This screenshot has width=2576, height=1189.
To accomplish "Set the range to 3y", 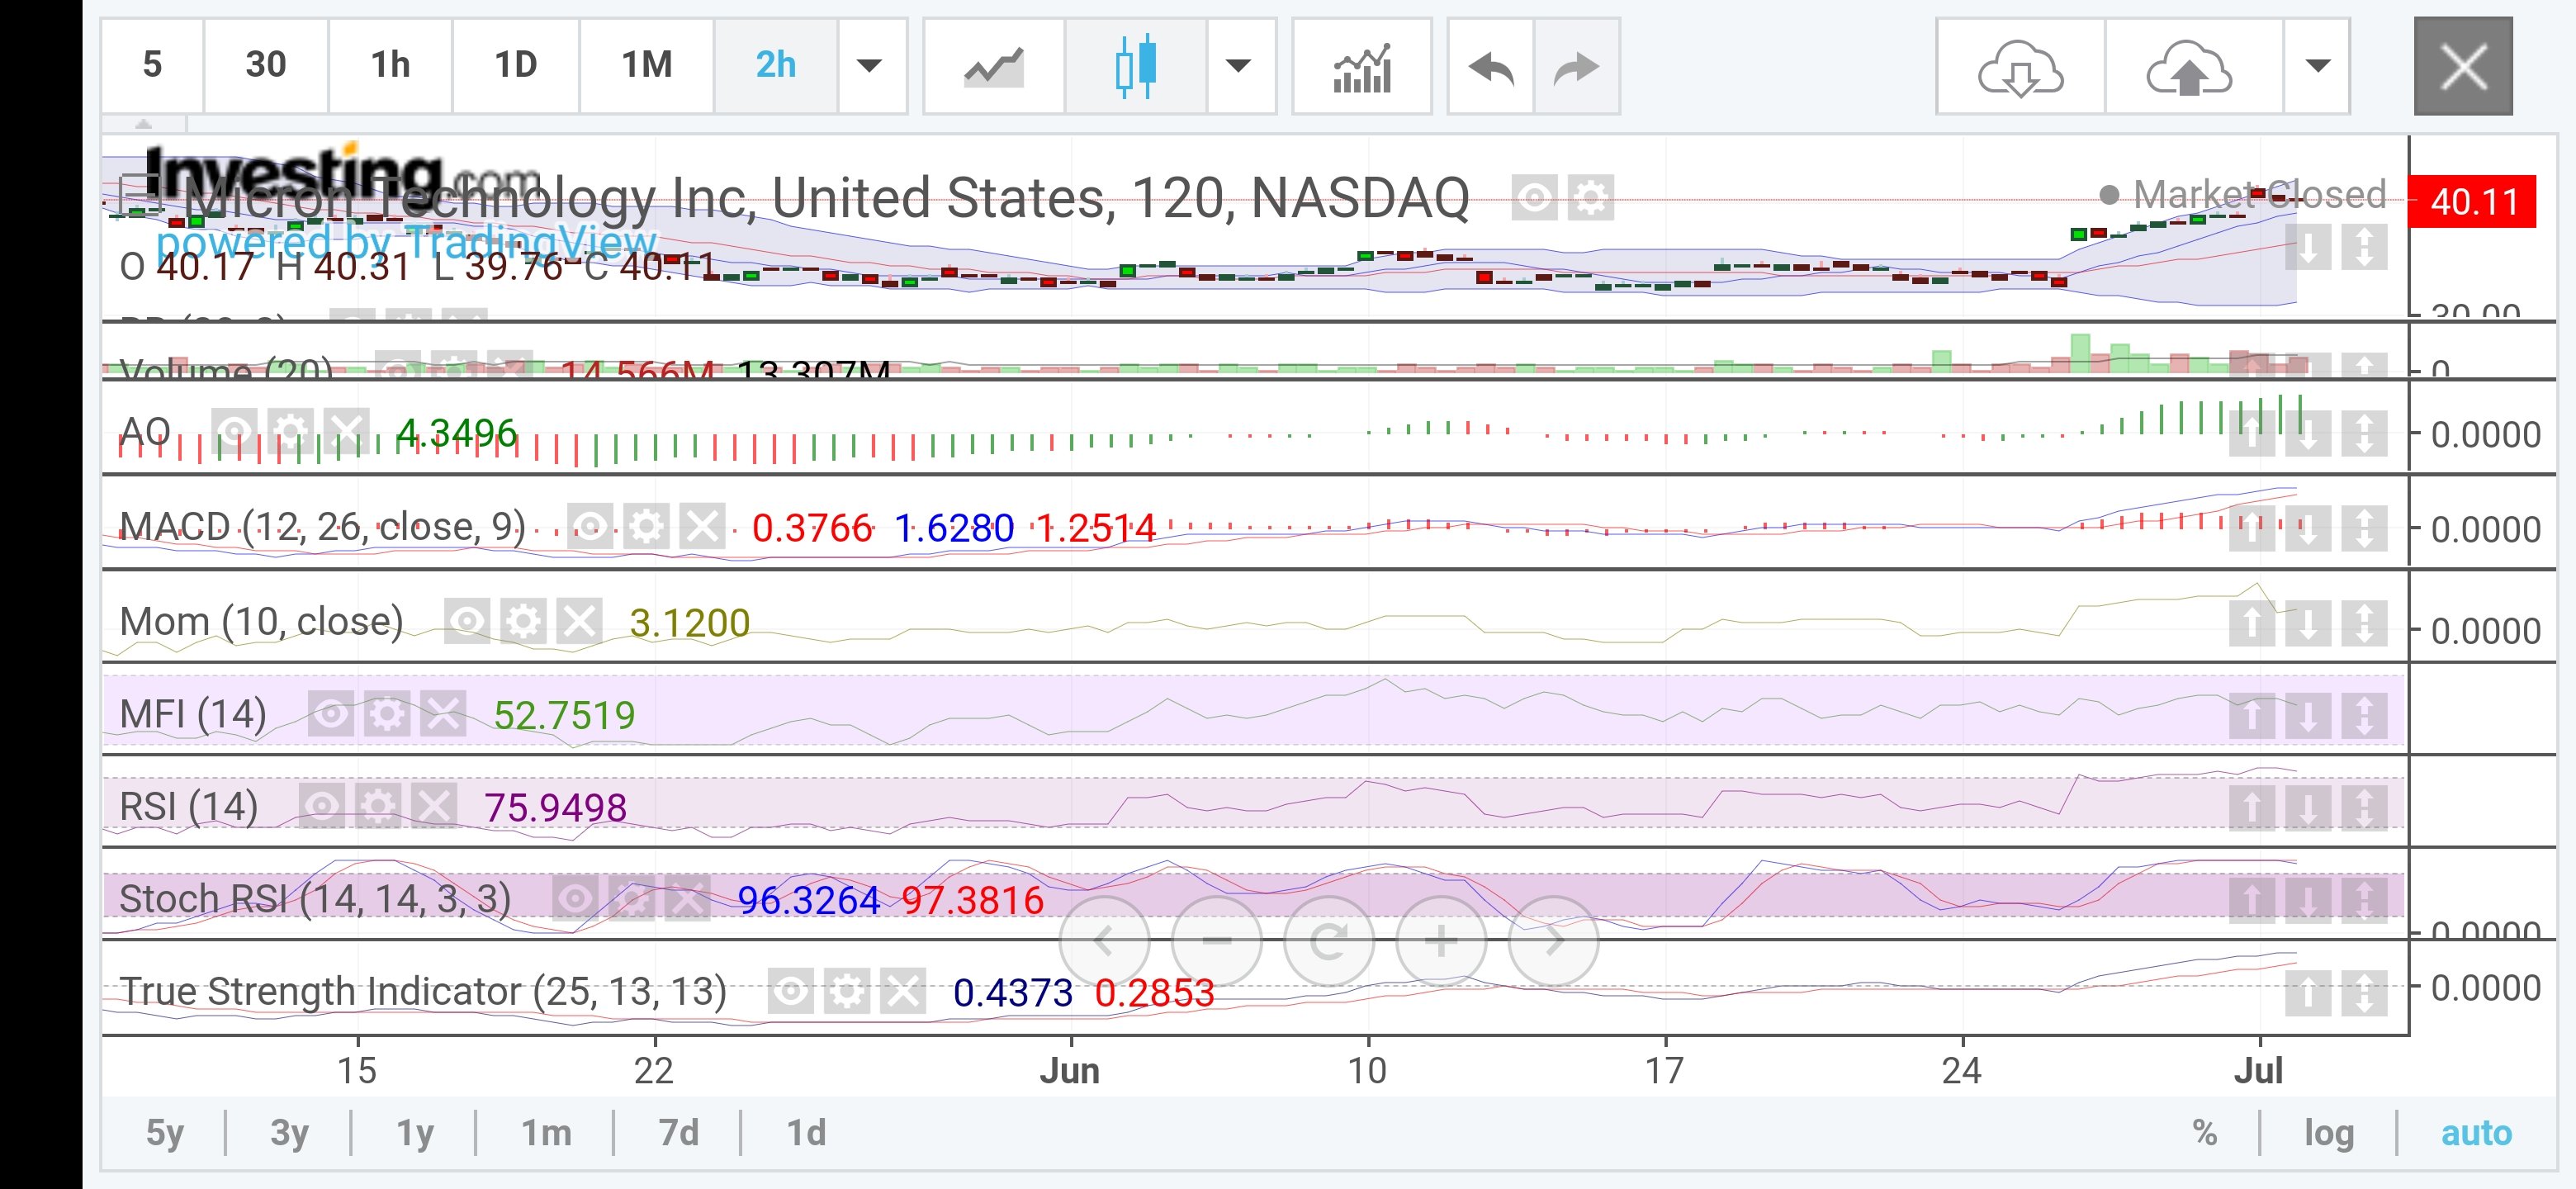I will pos(289,1133).
